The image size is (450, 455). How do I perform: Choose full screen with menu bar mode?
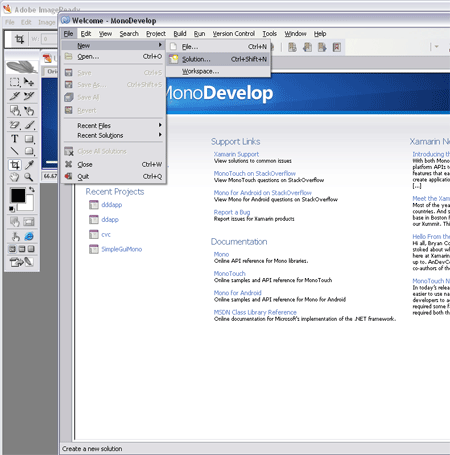(x=22, y=249)
